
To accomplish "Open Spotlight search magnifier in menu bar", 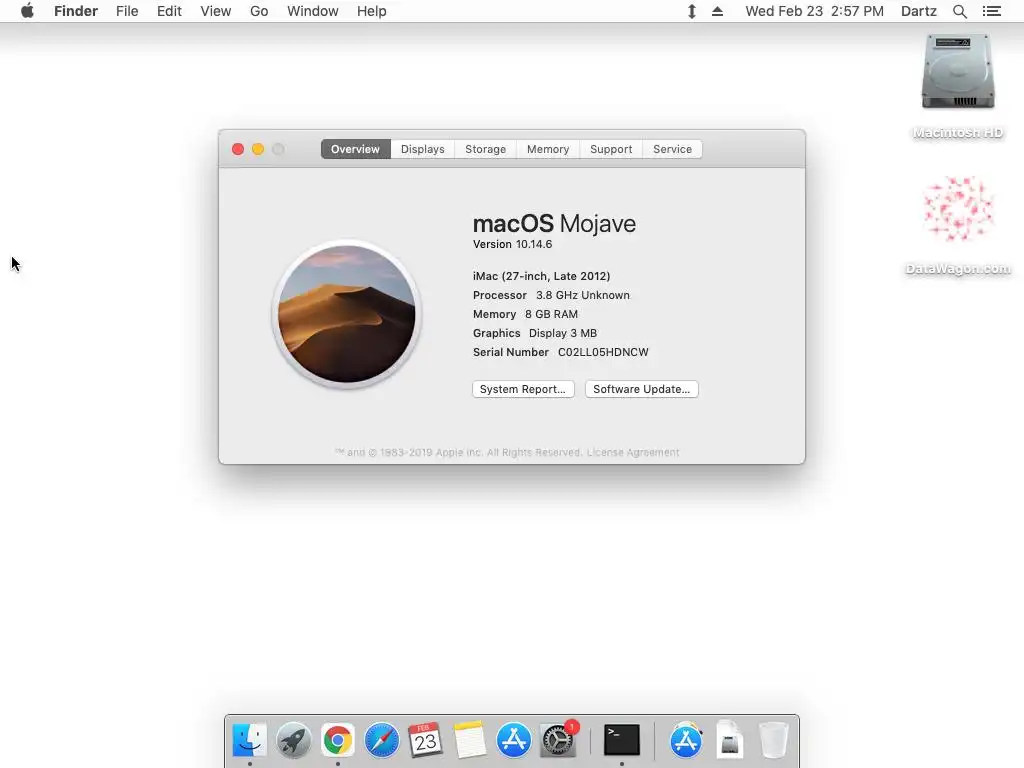I will [959, 11].
